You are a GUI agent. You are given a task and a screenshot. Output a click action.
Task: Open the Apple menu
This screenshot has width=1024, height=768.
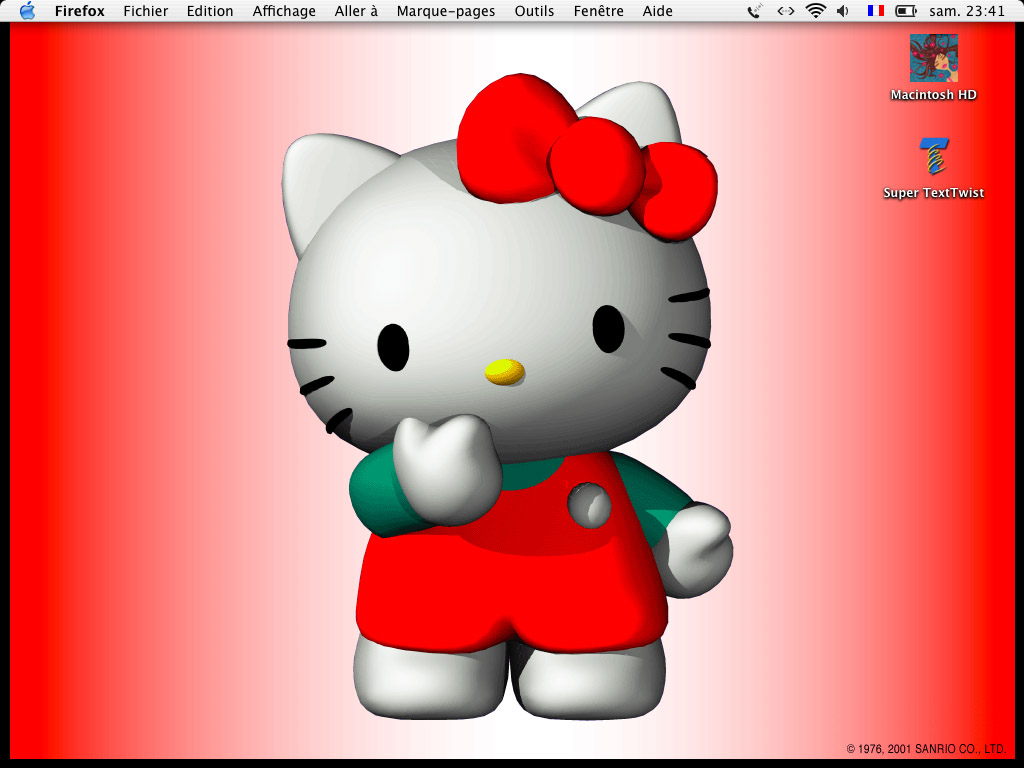tap(27, 11)
